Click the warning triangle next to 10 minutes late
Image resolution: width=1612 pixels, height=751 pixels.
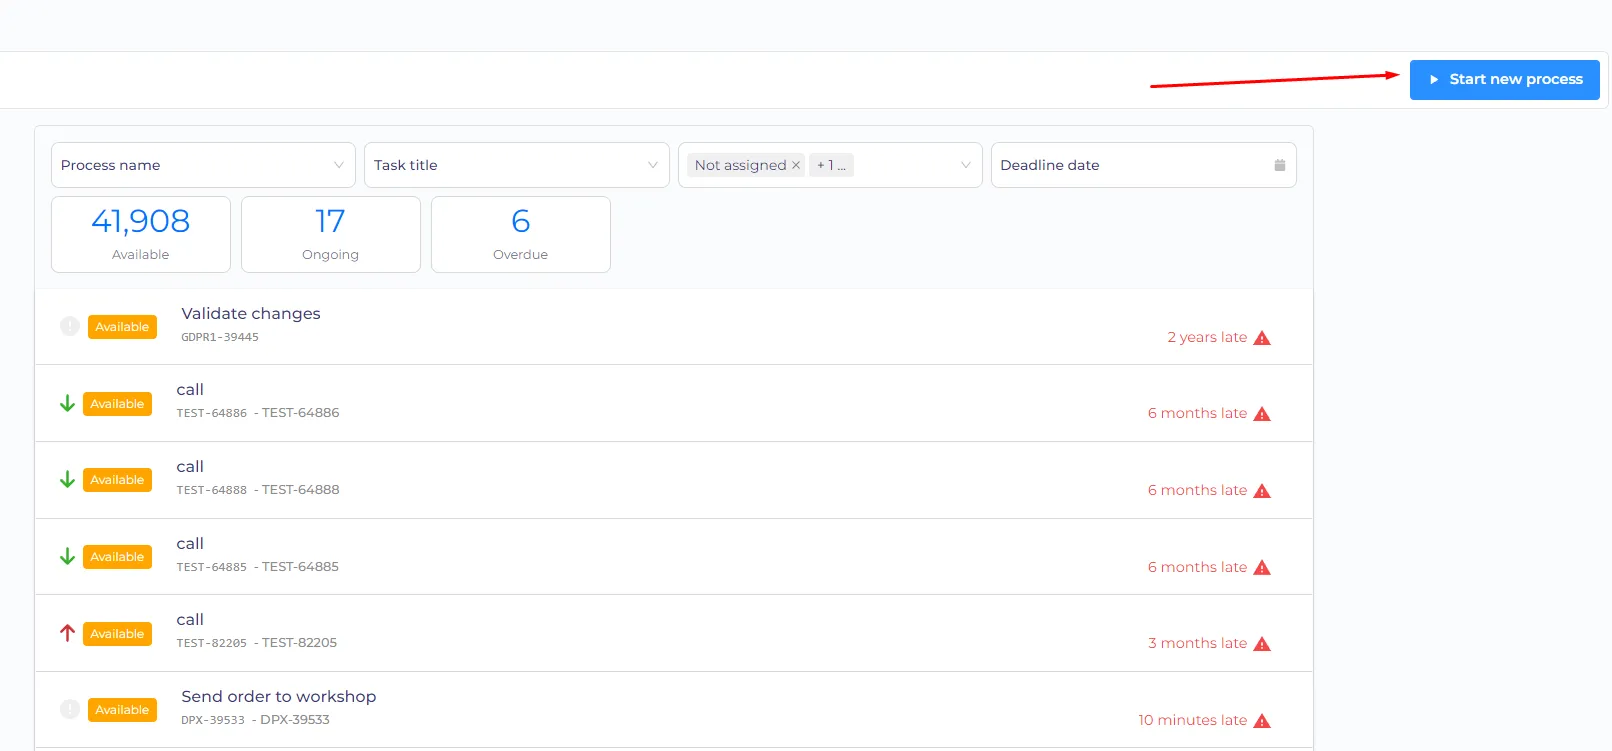pyautogui.click(x=1262, y=721)
